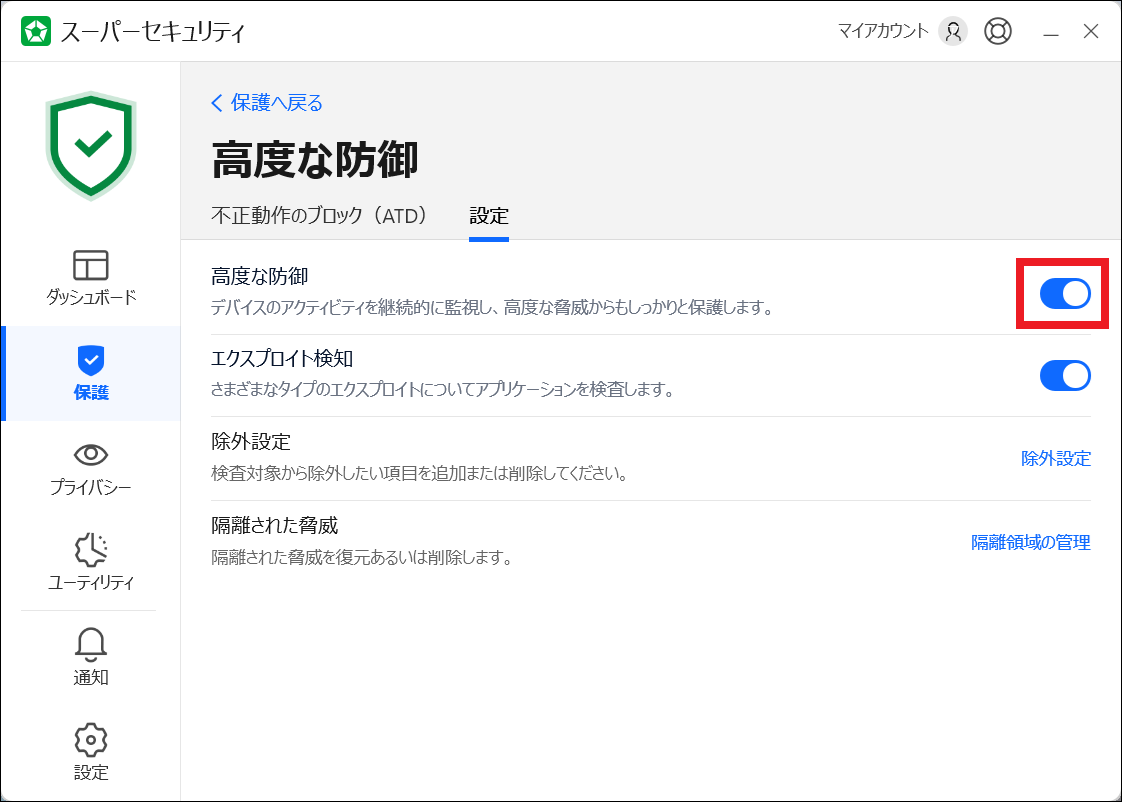This screenshot has height=802, width=1122.
Task: Open the blue 除外設定 link on the right
Action: click(1055, 459)
